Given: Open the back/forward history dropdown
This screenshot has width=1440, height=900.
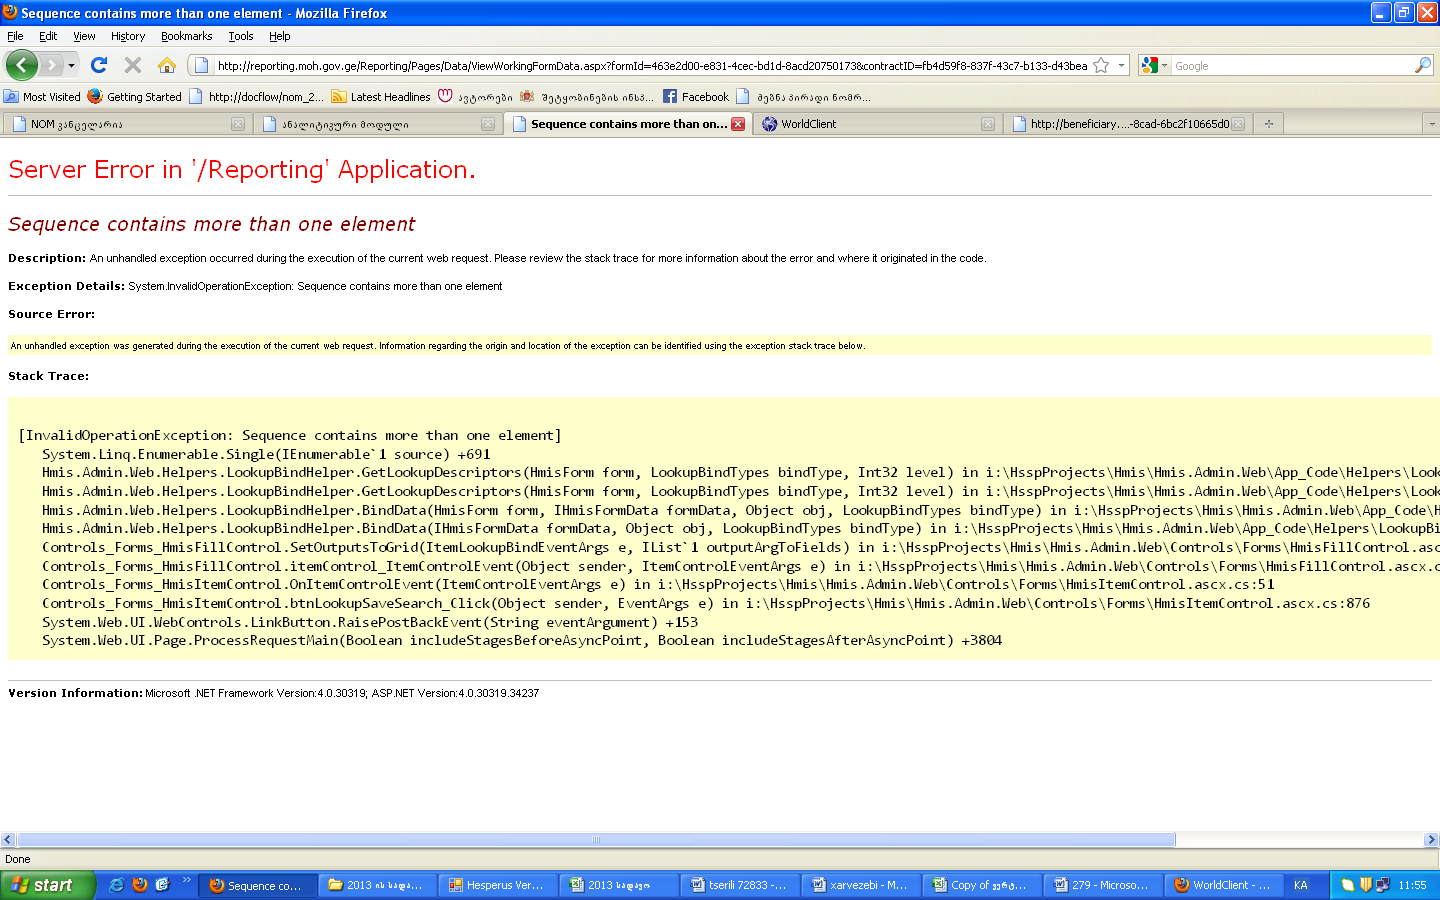Looking at the screenshot, I should [x=71, y=65].
